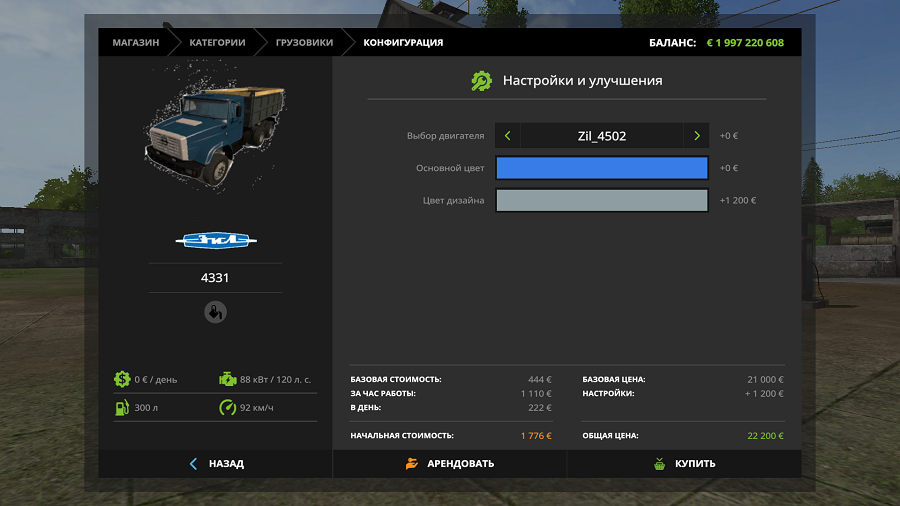Click the engine power icon

pos(228,379)
